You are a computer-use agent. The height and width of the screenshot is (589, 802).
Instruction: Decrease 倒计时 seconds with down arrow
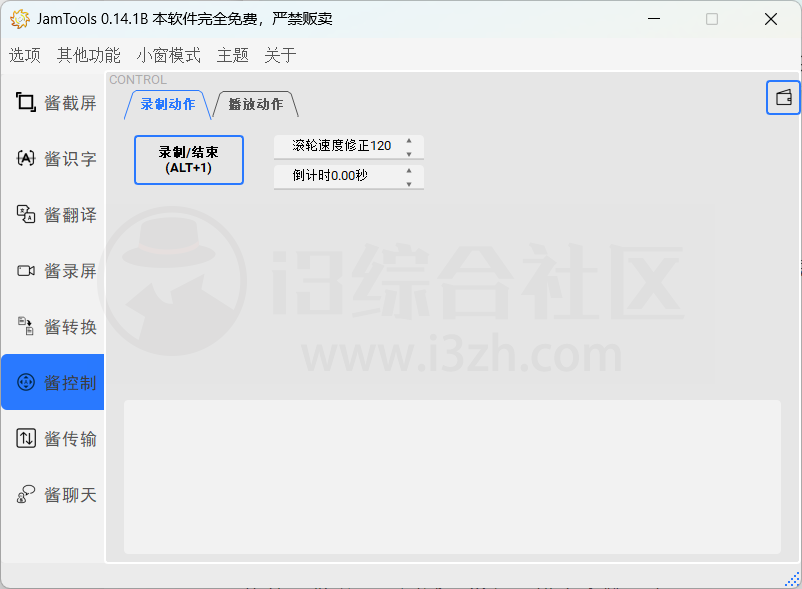tap(409, 184)
